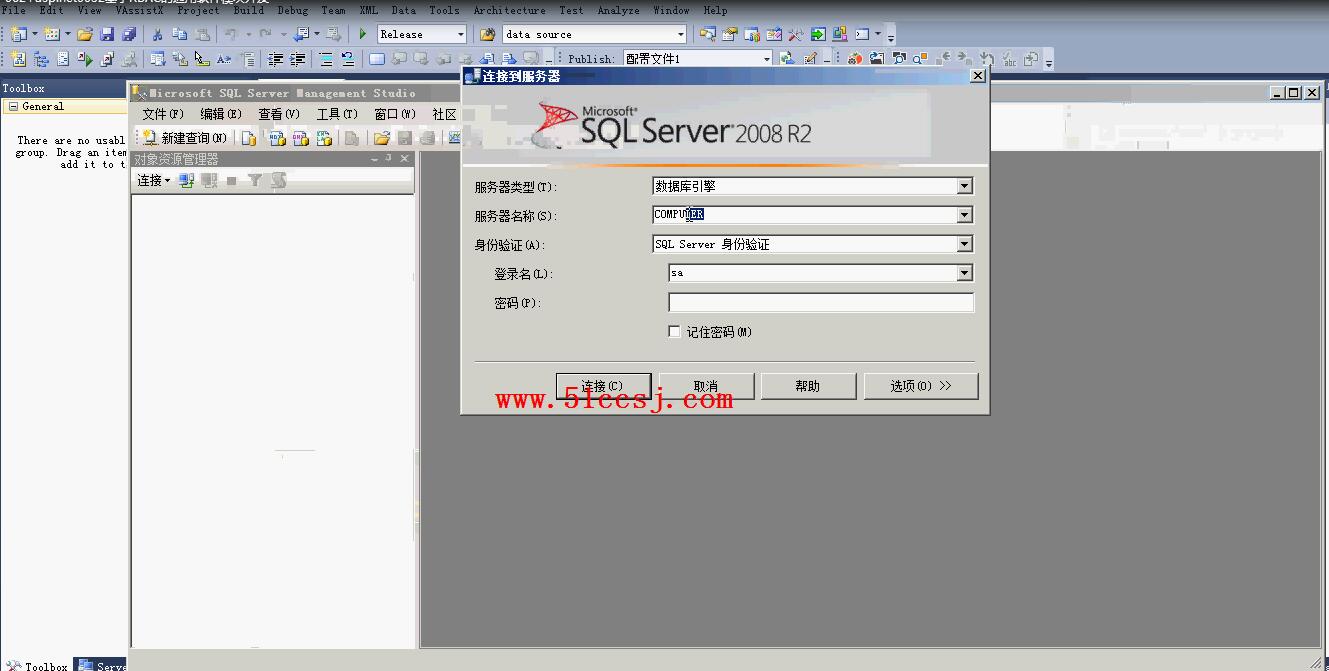Open the Publish profile 配置文件1 dropdown
The width and height of the screenshot is (1329, 671).
[767, 59]
